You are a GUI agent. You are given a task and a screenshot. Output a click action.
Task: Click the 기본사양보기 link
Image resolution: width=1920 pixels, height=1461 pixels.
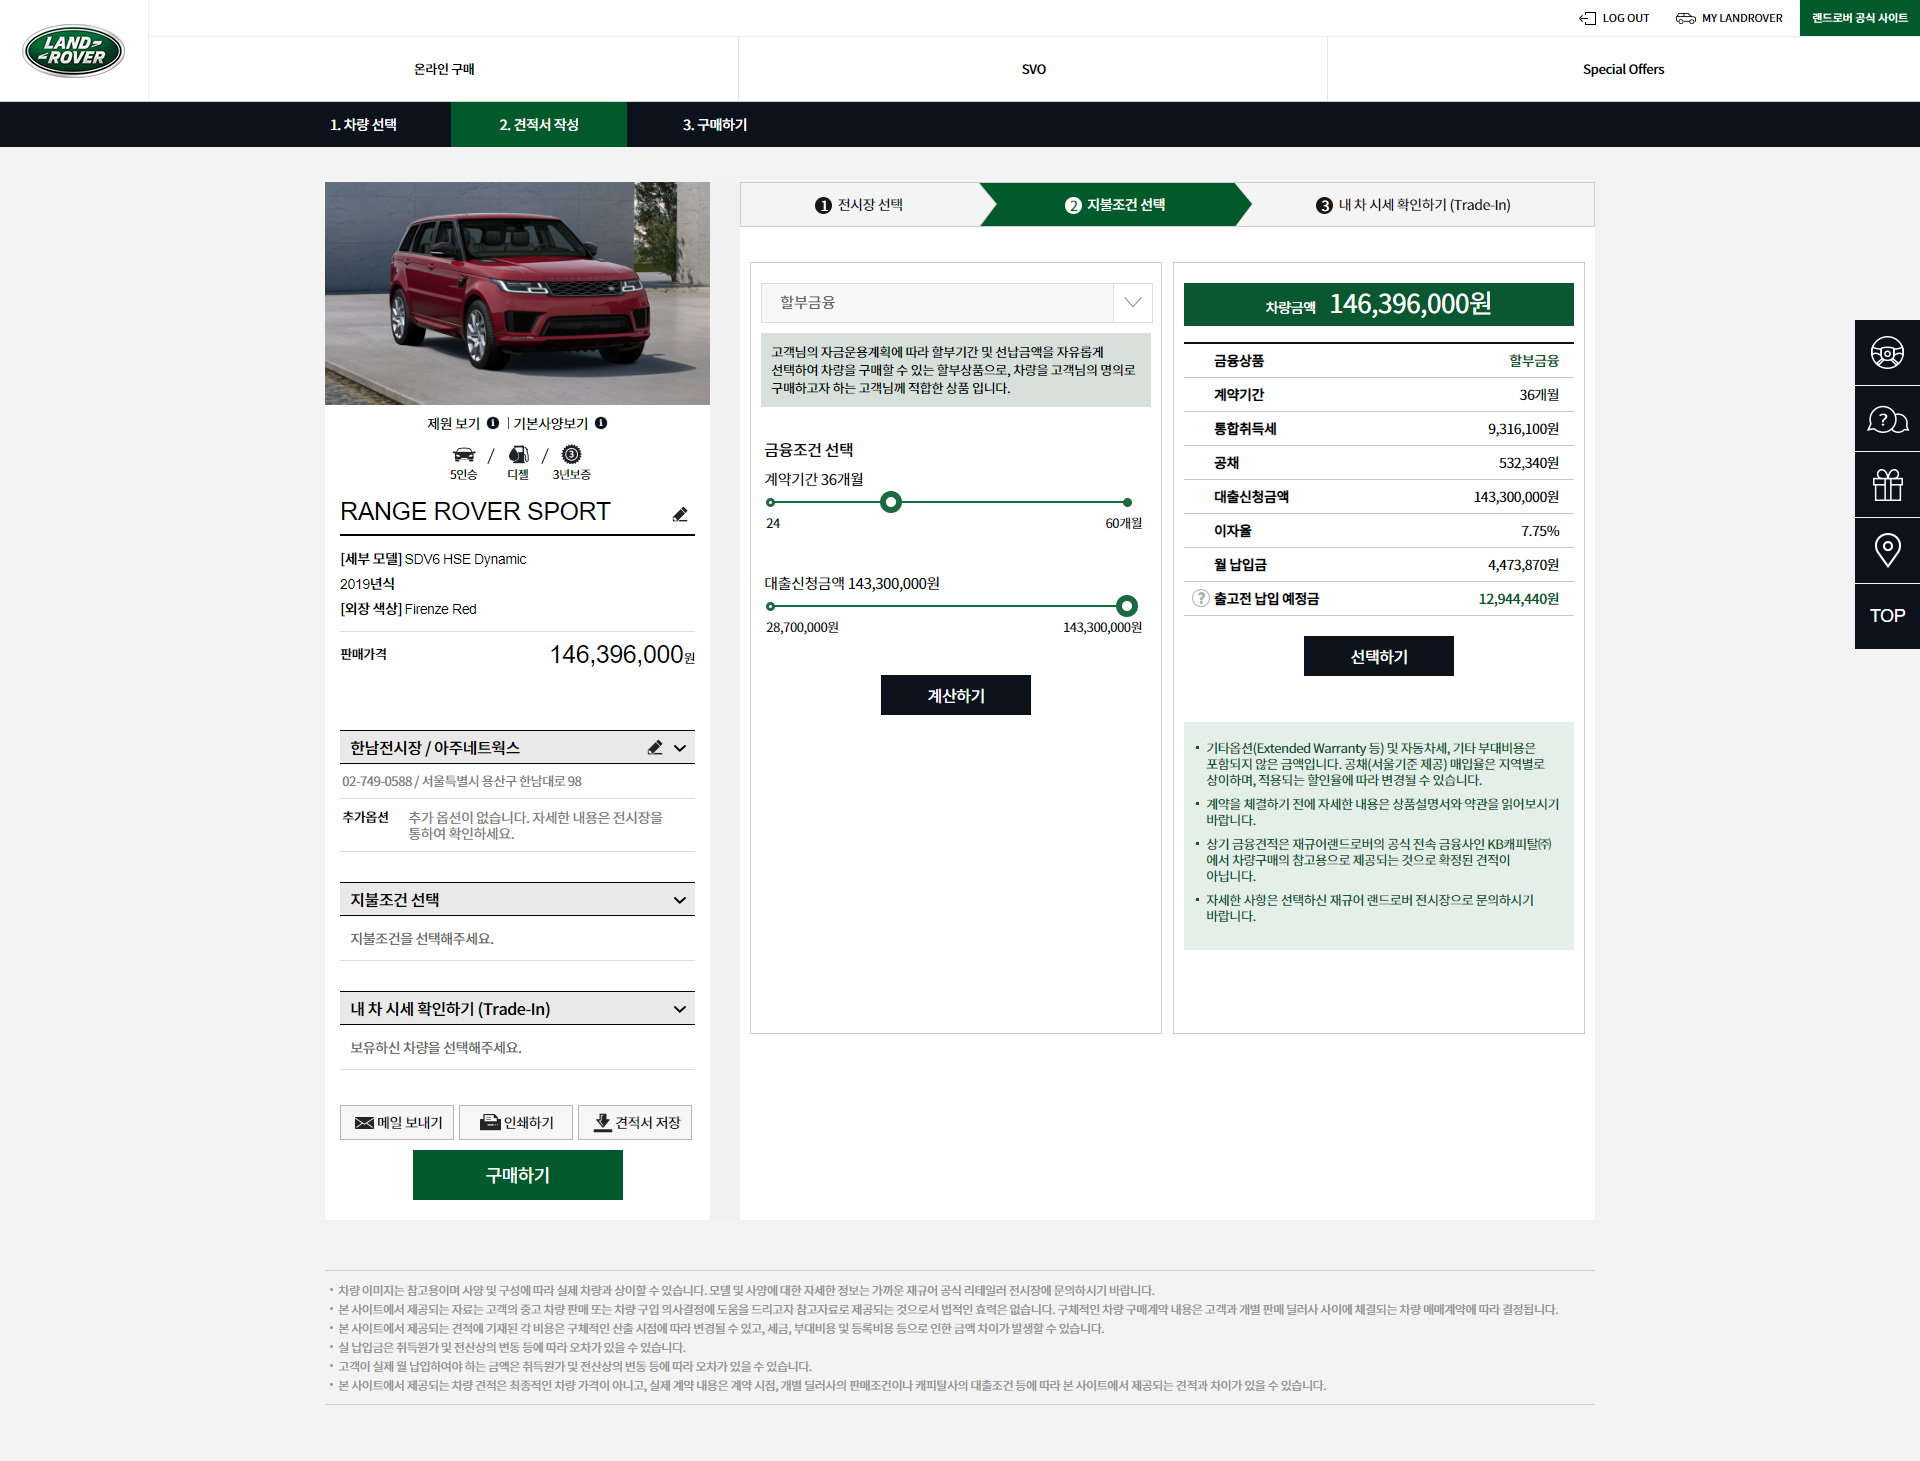click(x=551, y=424)
